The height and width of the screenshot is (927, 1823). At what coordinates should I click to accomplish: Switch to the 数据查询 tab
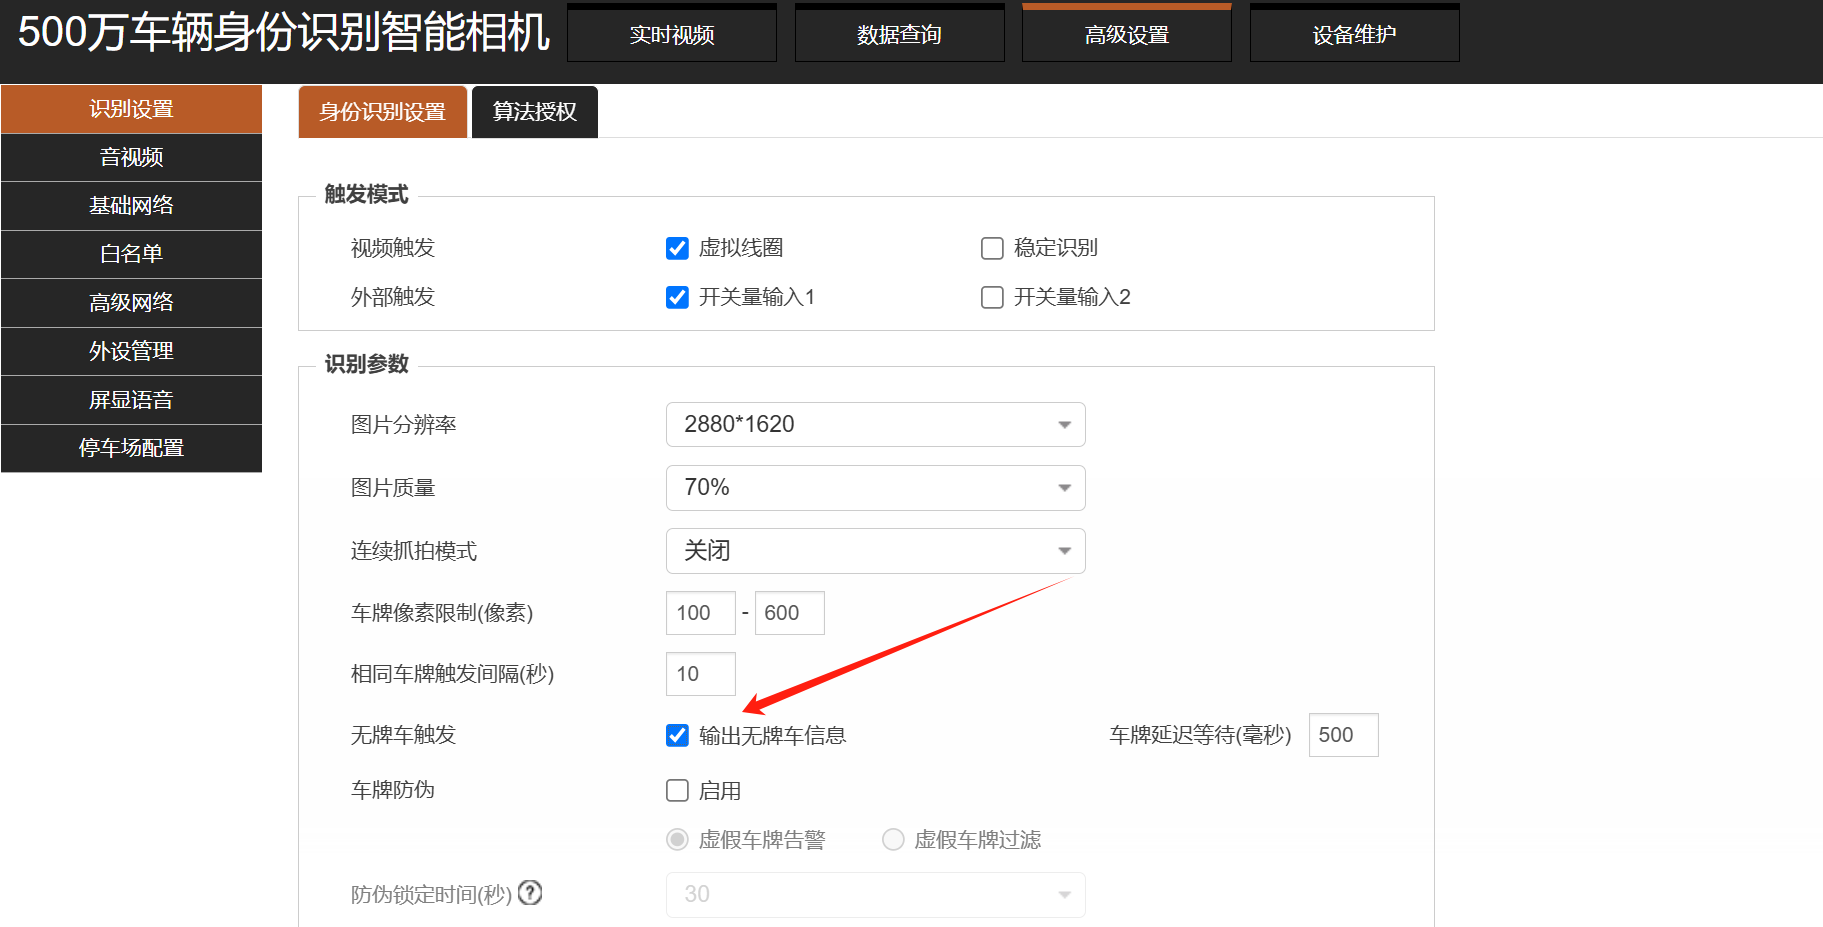click(900, 34)
